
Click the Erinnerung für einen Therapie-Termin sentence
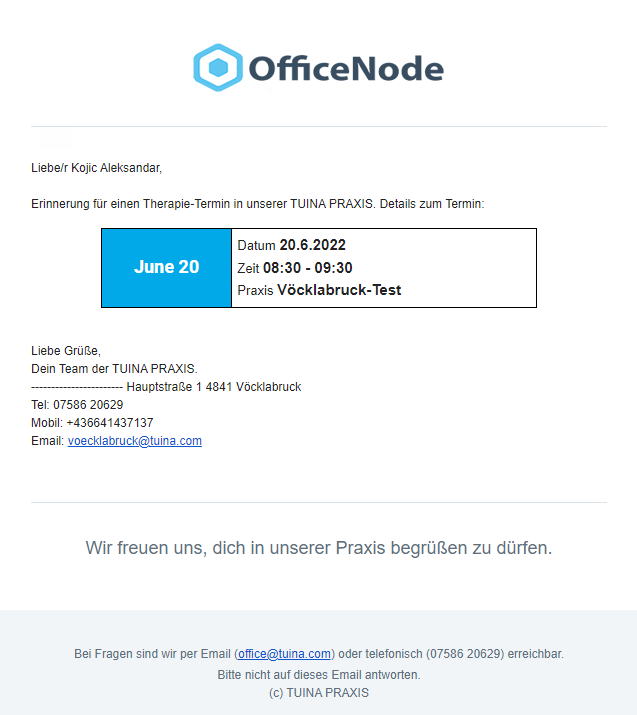coord(257,204)
